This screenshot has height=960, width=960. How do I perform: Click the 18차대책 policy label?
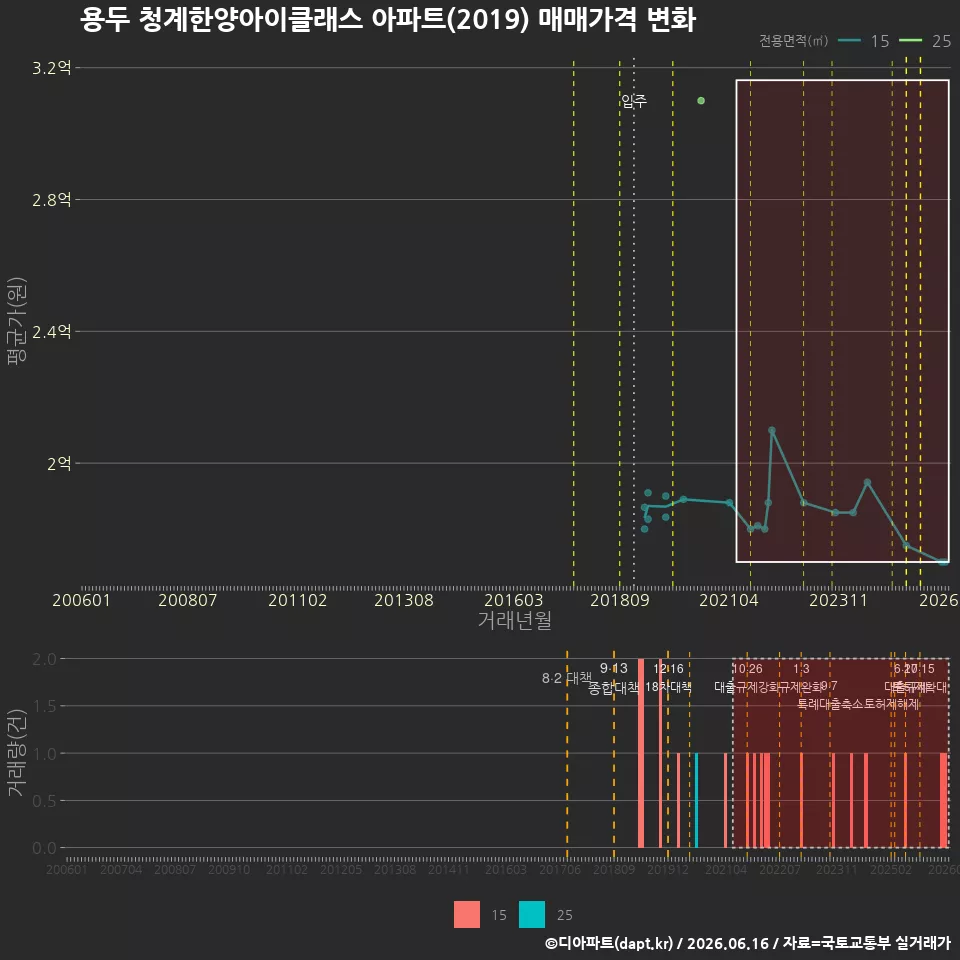click(668, 687)
